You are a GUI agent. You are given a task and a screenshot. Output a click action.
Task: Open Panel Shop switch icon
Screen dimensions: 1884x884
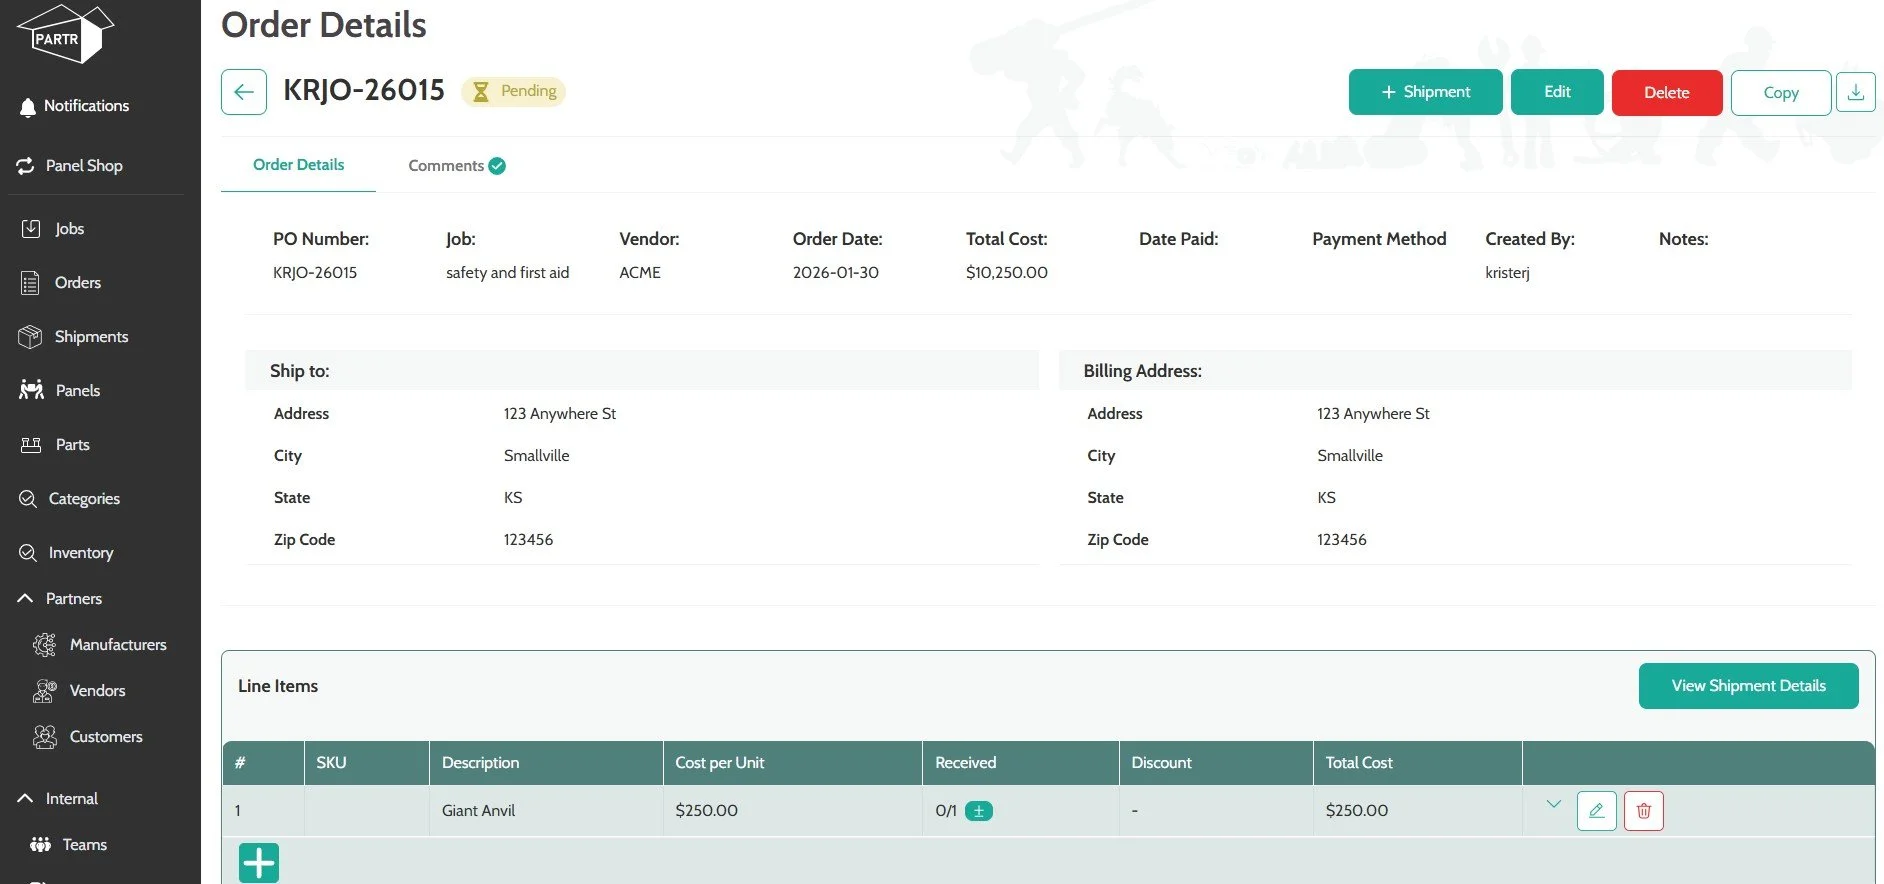coord(26,166)
